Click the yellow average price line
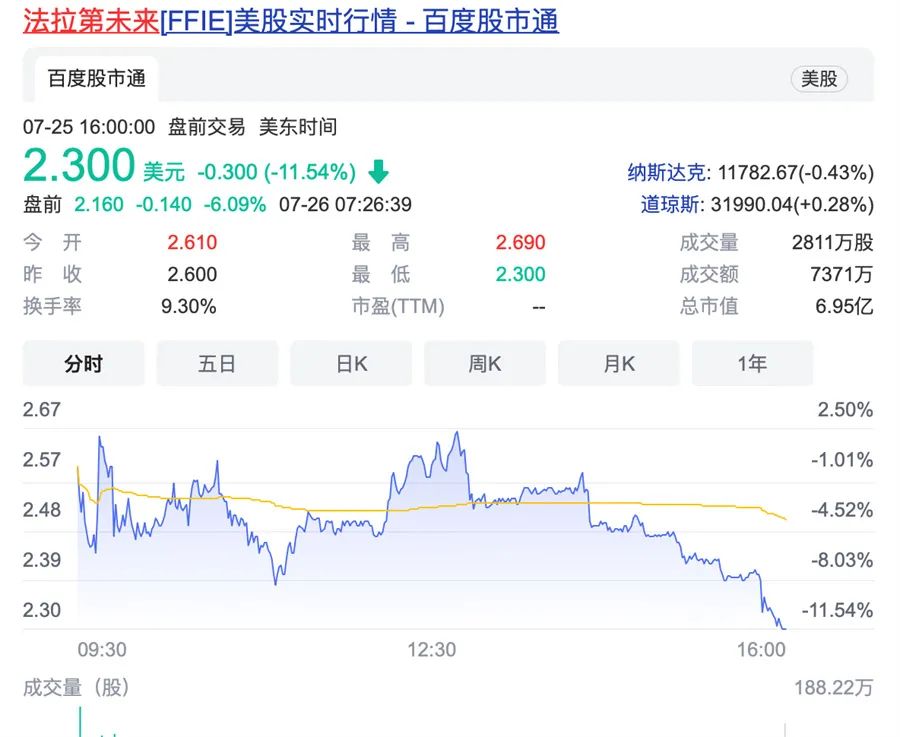 click(x=330, y=509)
